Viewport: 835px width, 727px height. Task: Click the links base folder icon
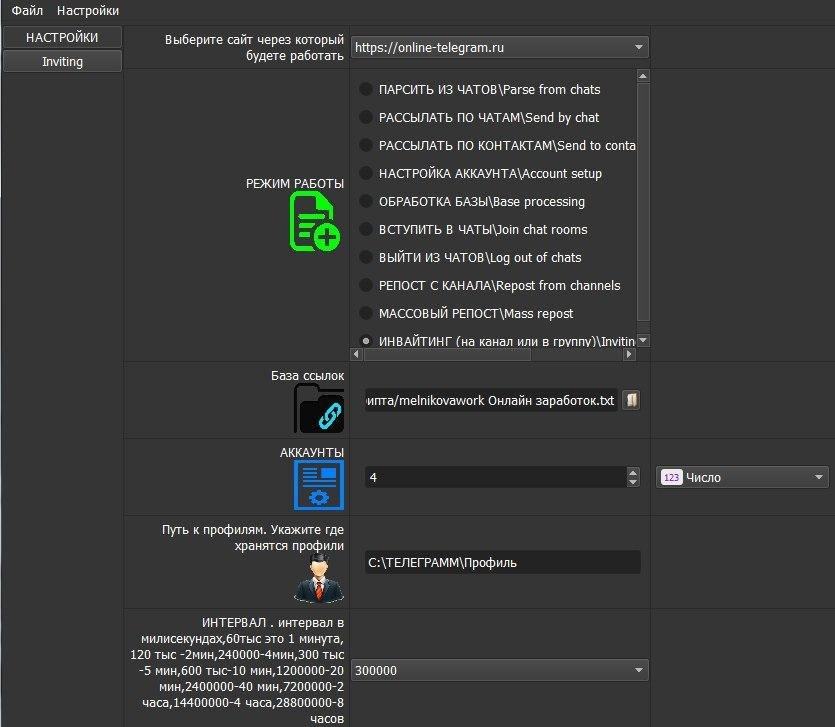pos(319,409)
